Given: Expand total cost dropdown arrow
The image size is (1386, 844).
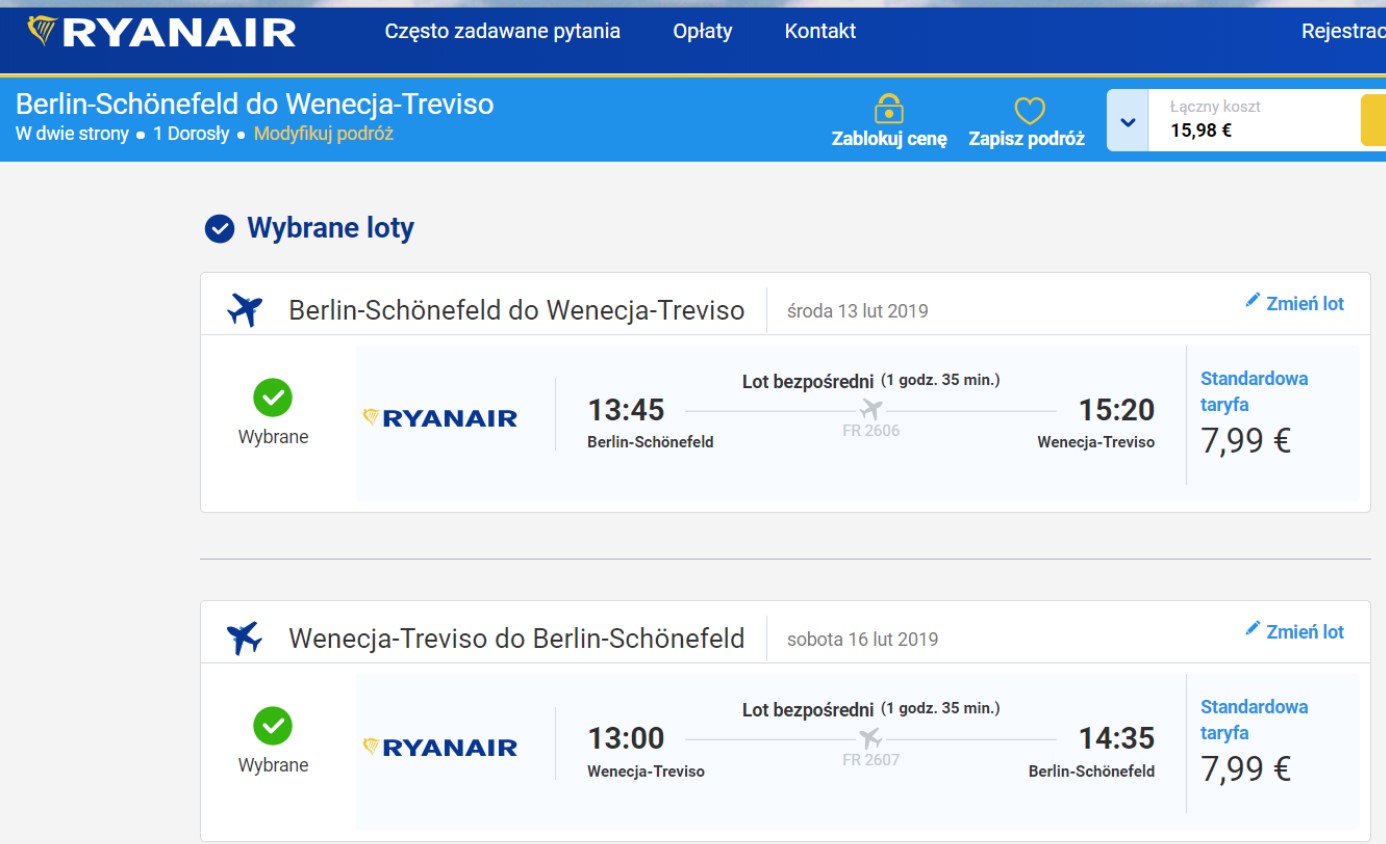Looking at the screenshot, I should pos(1128,121).
